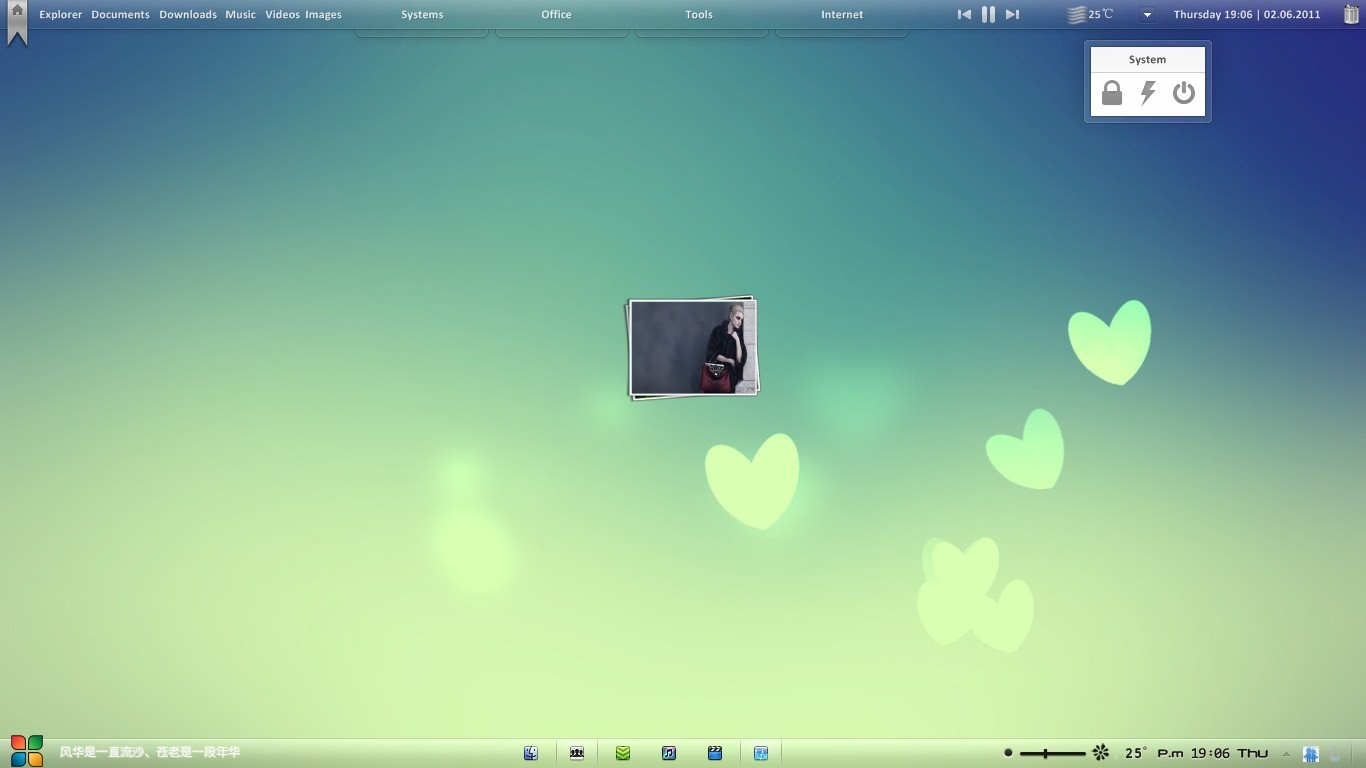
Task: Skip to the next track
Action: click(x=1012, y=14)
